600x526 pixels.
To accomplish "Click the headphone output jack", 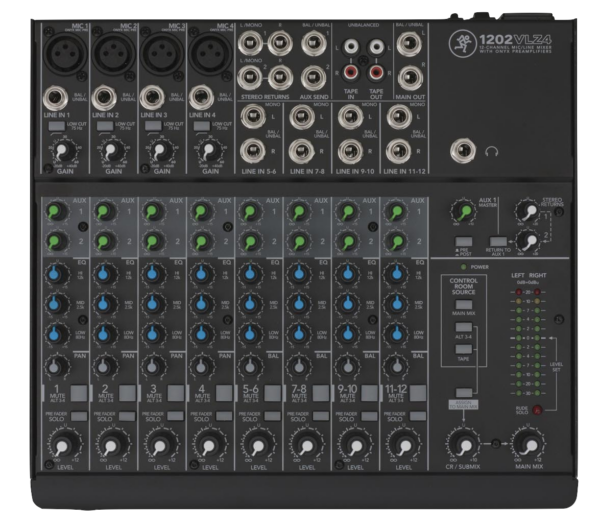I will click(463, 151).
